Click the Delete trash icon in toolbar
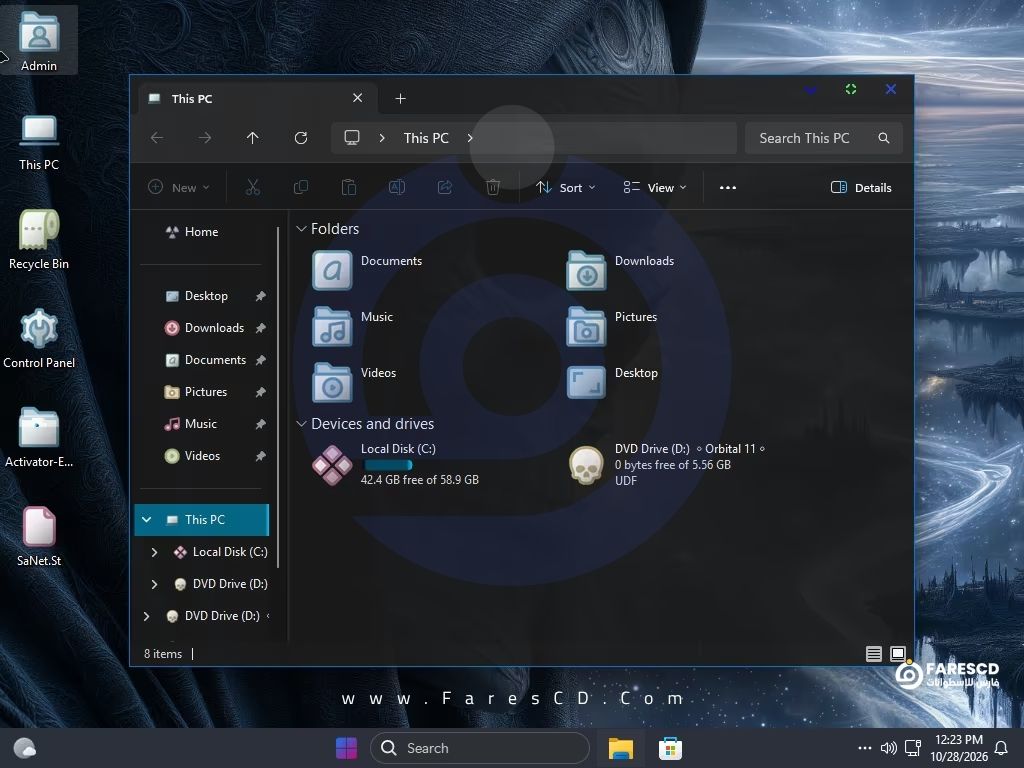This screenshot has height=768, width=1024. tap(493, 187)
